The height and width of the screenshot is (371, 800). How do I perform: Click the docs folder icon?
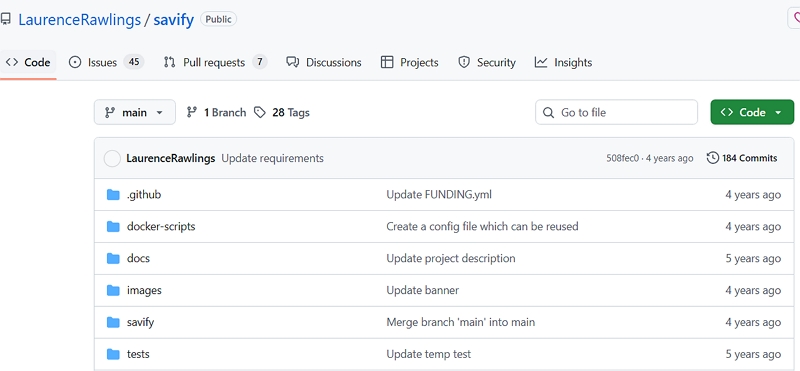(113, 259)
